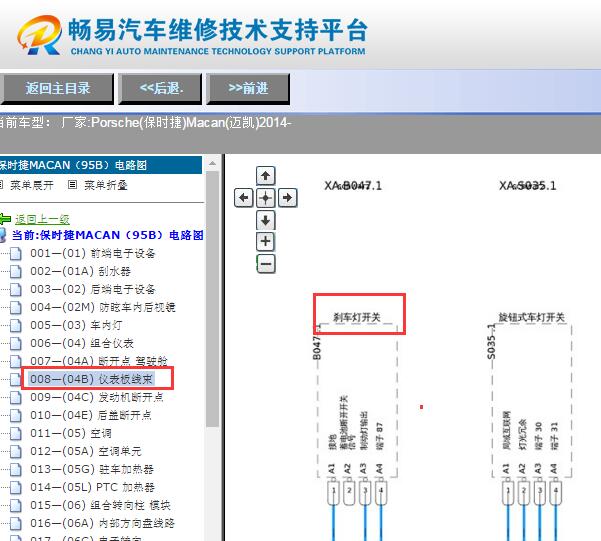Click document icon beside 013 驻车加热器

(16, 470)
